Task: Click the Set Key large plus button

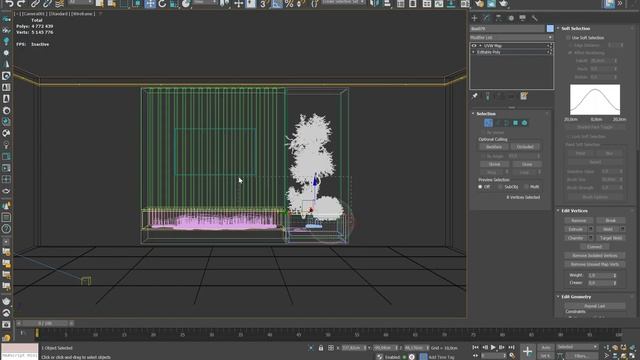Action: pyautogui.click(x=527, y=351)
